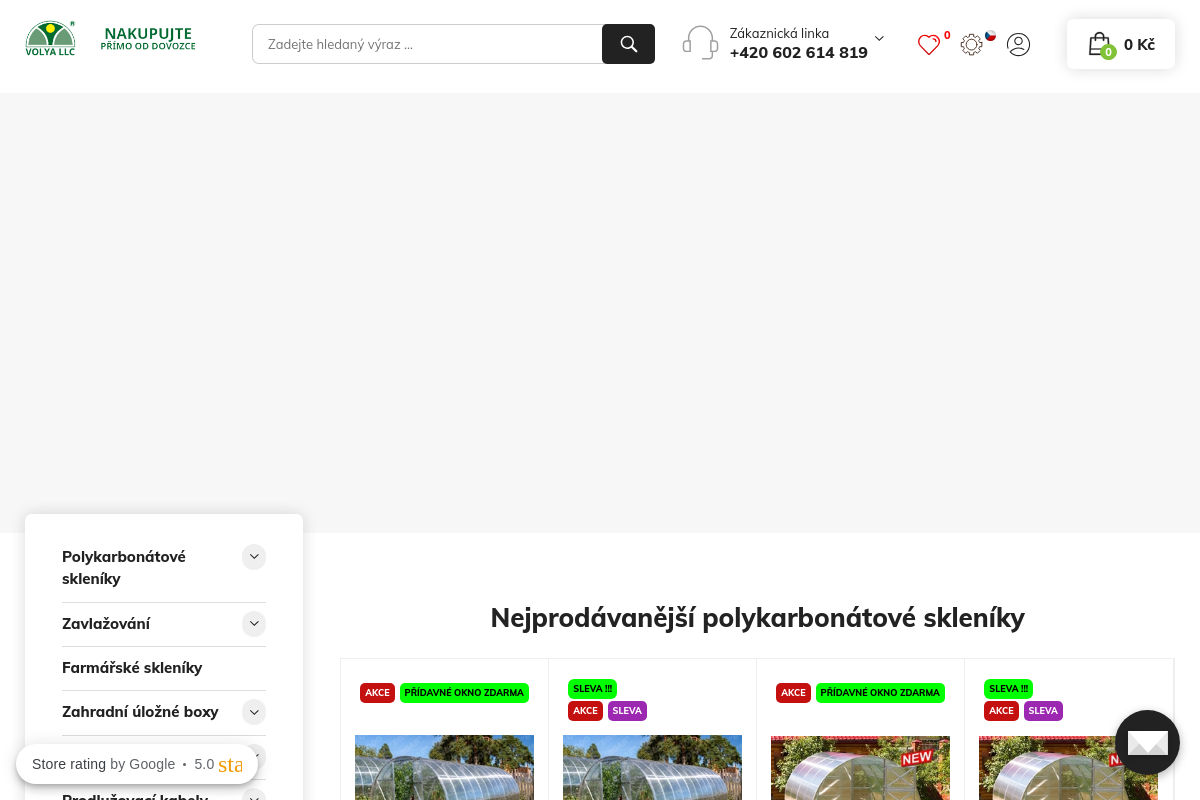Open language settings gear with Czech flag
The height and width of the screenshot is (800, 1200).
tap(972, 44)
